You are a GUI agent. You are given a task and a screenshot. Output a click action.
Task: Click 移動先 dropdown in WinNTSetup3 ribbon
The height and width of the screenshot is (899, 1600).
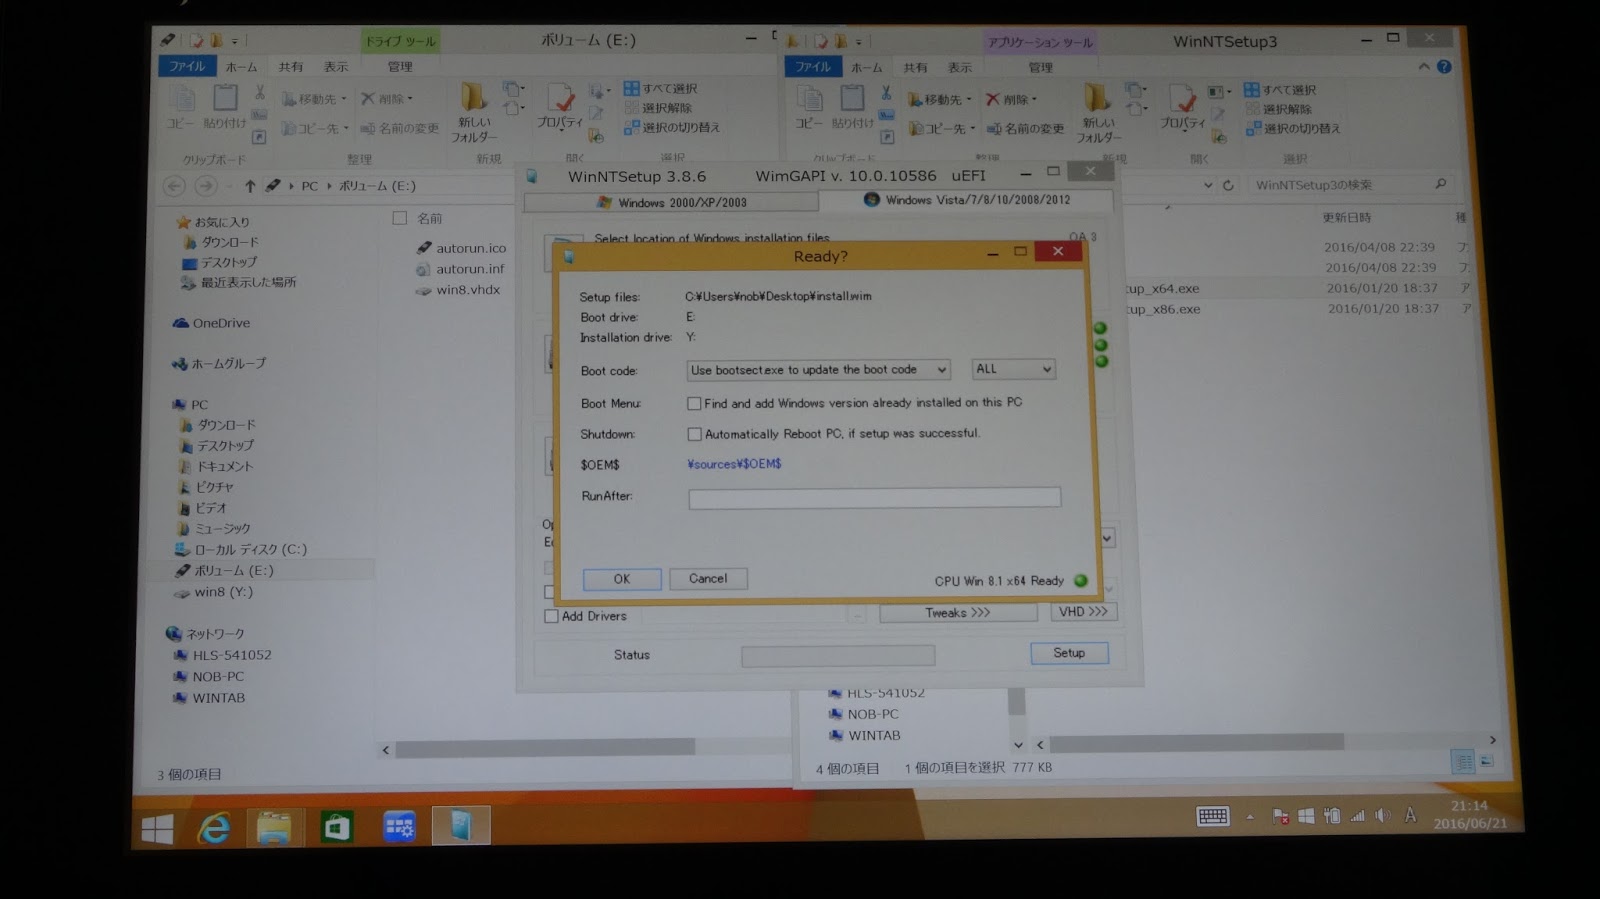[940, 100]
